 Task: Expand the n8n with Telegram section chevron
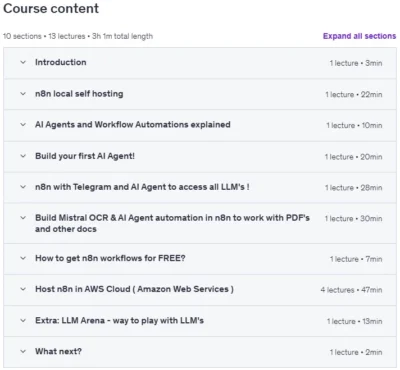(23, 187)
